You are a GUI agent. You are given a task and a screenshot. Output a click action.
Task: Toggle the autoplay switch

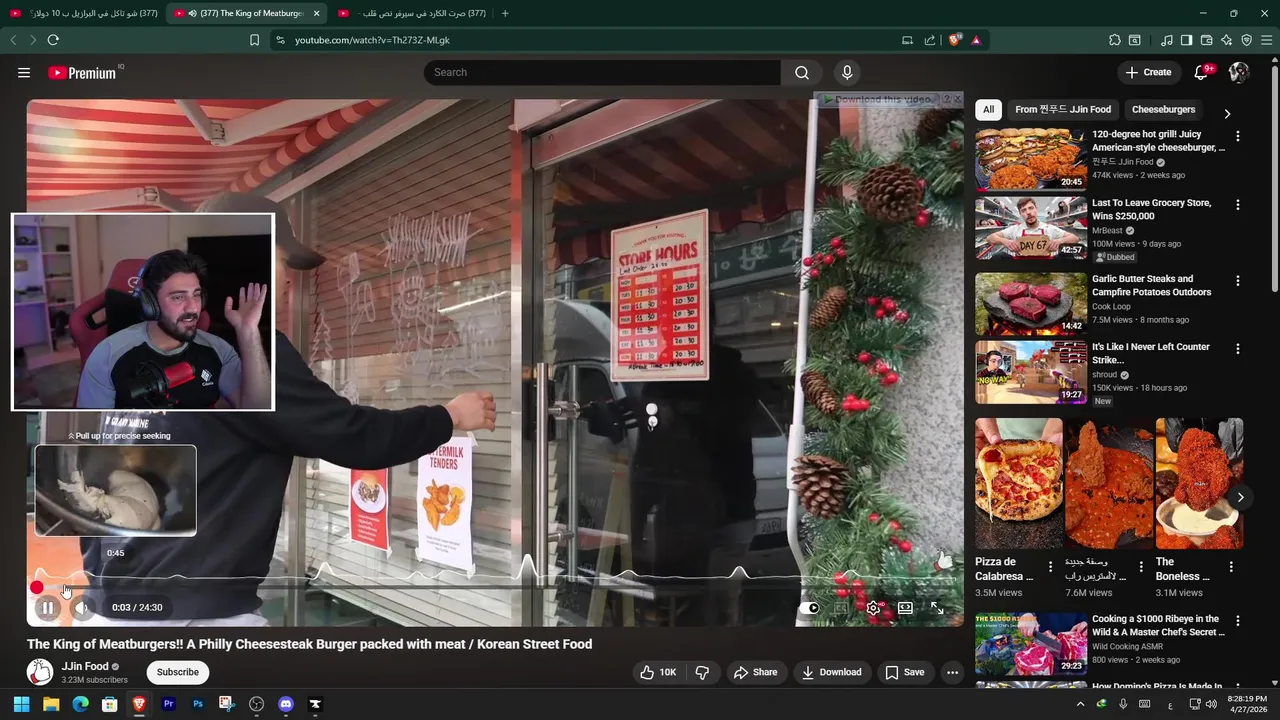[809, 608]
